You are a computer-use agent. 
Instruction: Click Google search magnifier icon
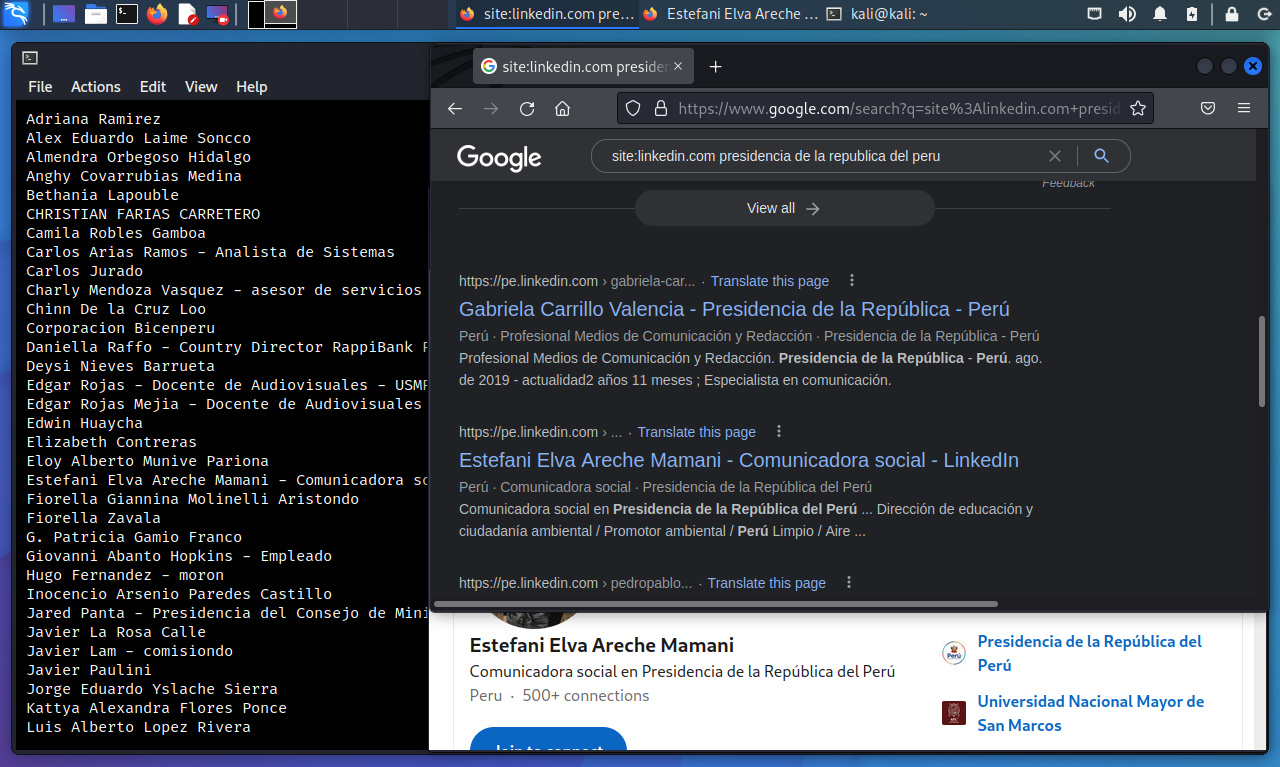click(x=1101, y=156)
